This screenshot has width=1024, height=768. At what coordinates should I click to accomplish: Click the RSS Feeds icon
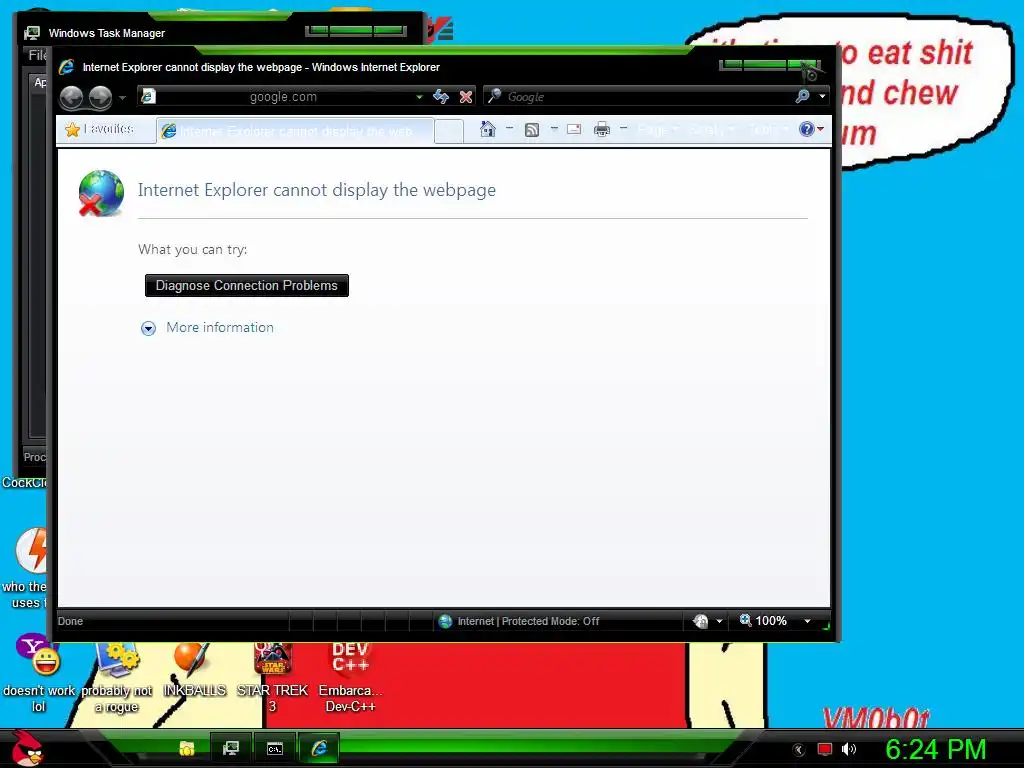(532, 129)
